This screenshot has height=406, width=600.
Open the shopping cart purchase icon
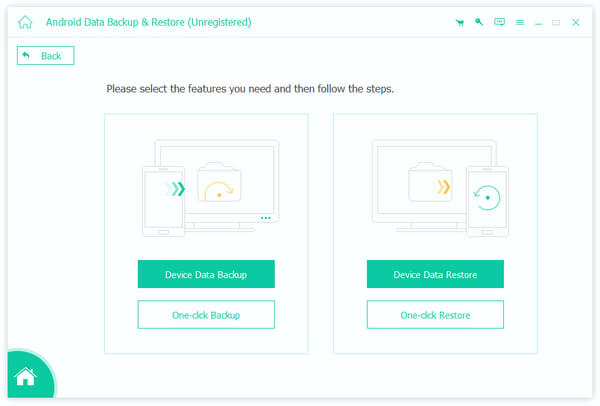(460, 23)
